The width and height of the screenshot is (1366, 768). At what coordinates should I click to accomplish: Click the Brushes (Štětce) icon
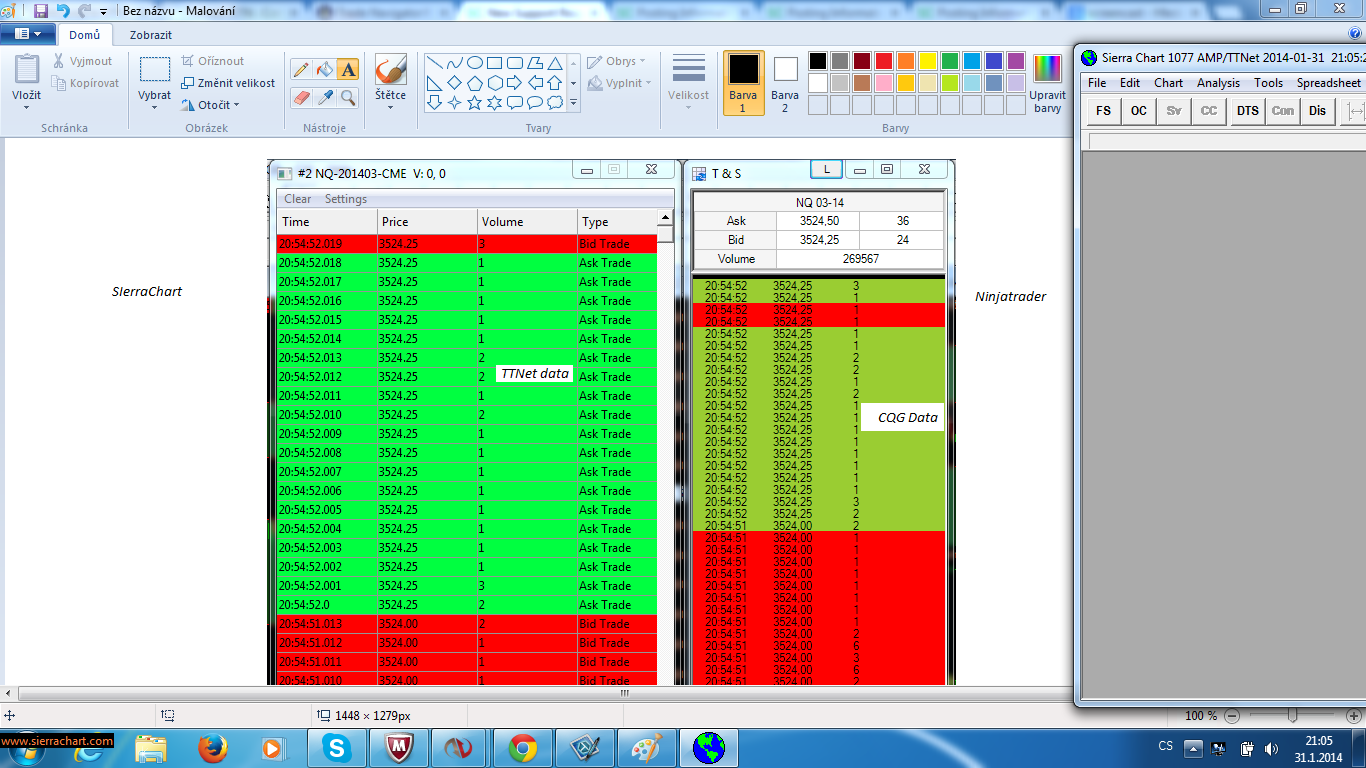pos(390,69)
